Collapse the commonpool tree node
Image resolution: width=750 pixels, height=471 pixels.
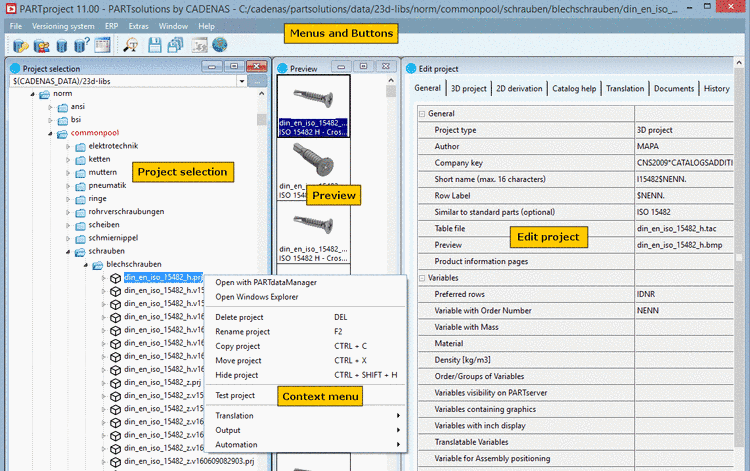click(x=50, y=133)
